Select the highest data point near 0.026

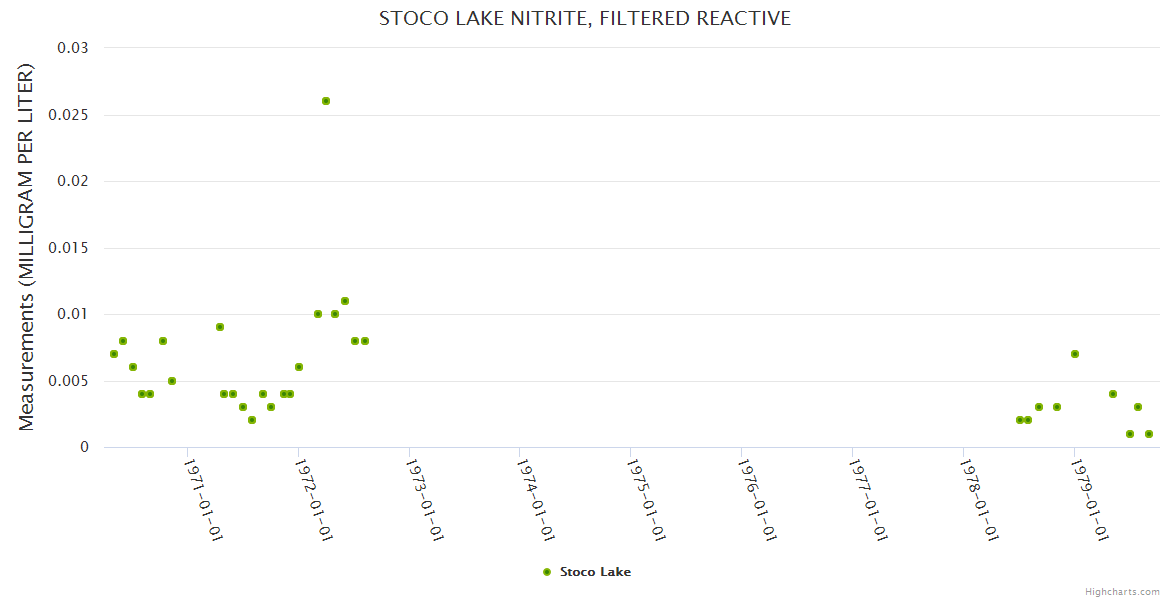(326, 101)
